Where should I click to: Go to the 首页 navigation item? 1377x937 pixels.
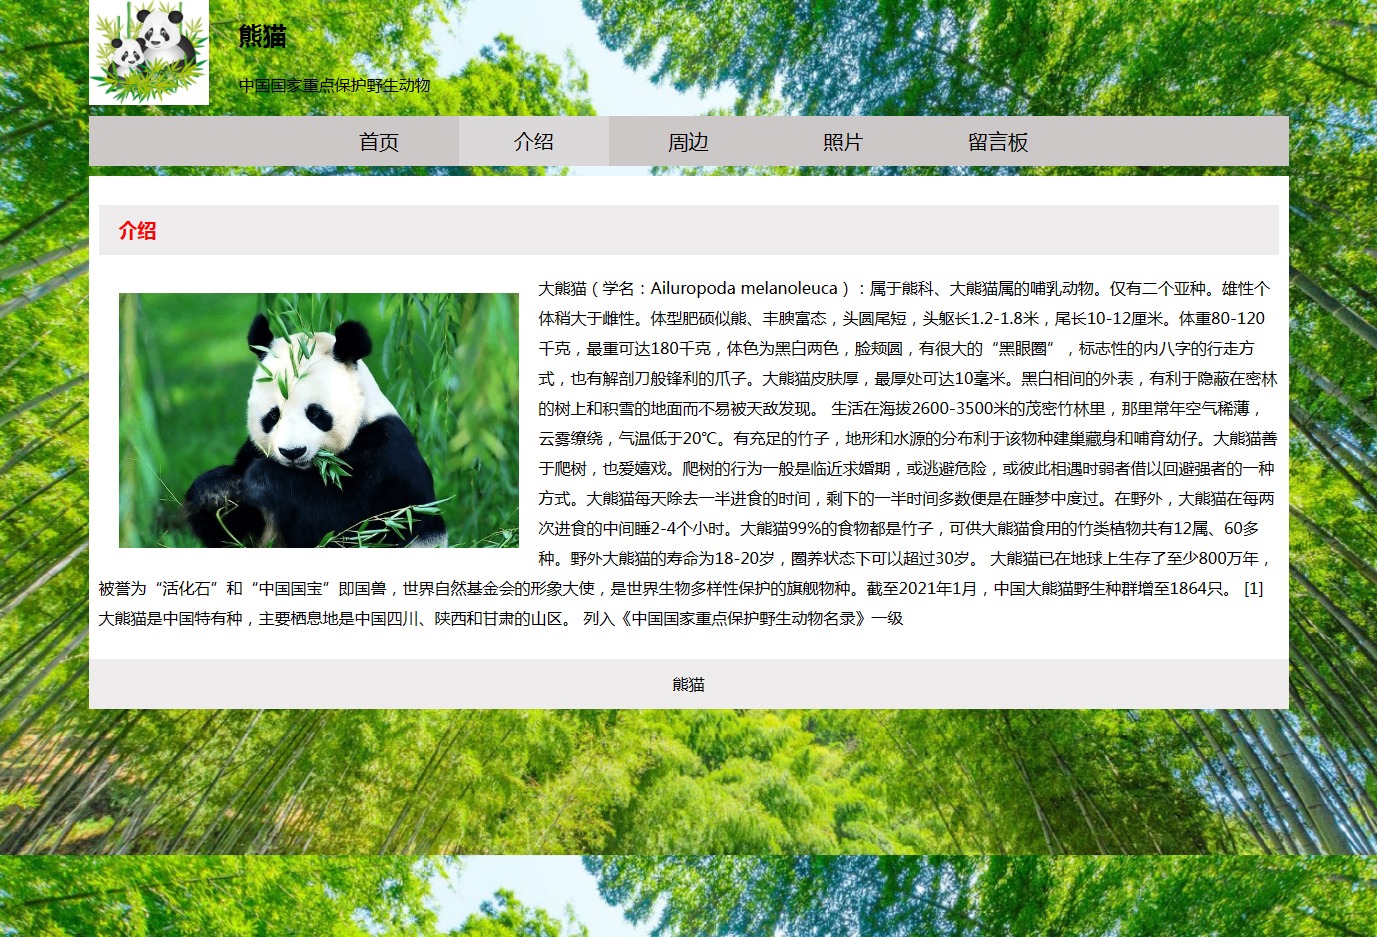point(379,142)
